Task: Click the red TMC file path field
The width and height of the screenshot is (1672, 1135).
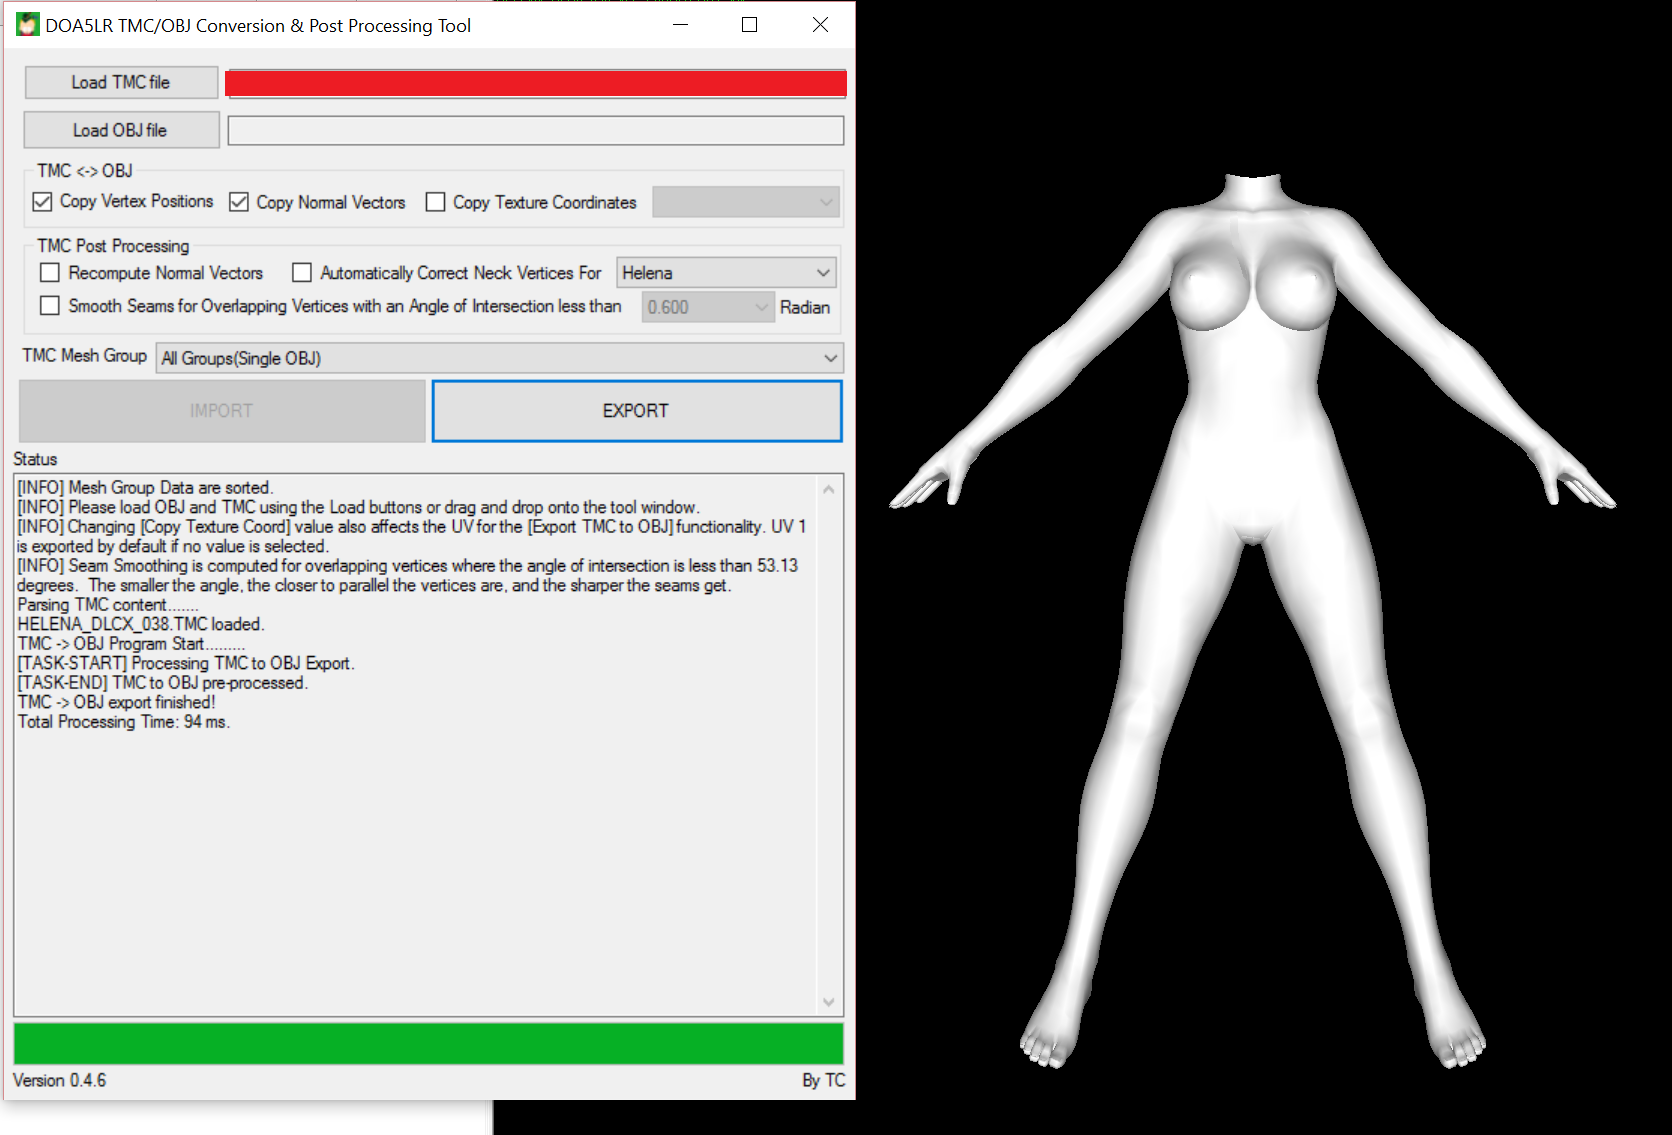Action: coord(535,84)
